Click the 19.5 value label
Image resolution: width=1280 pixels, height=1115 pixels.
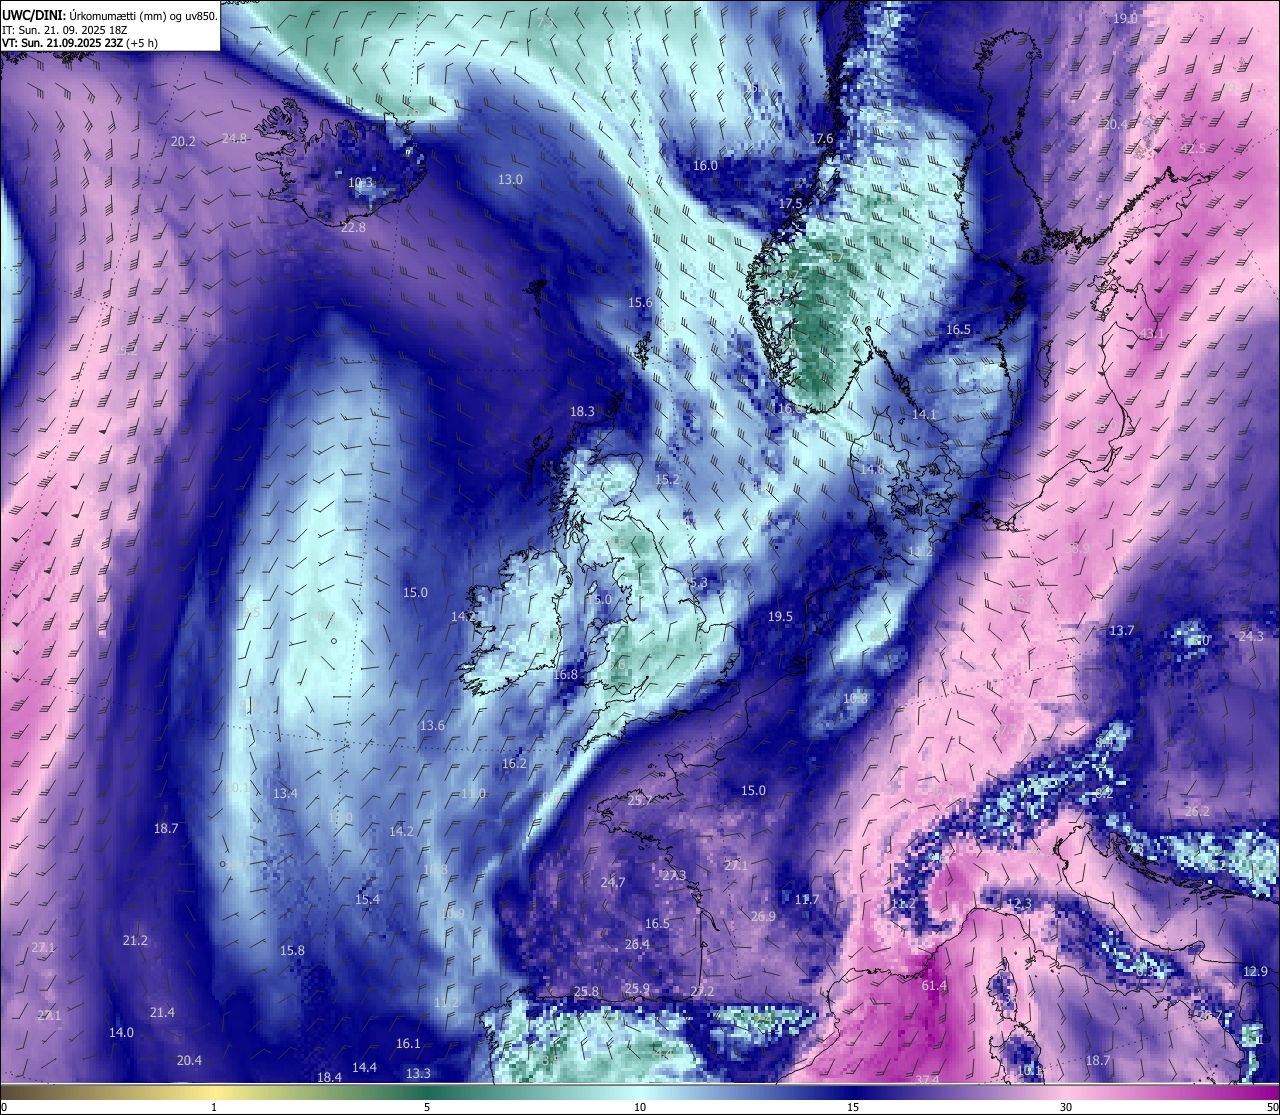point(780,616)
